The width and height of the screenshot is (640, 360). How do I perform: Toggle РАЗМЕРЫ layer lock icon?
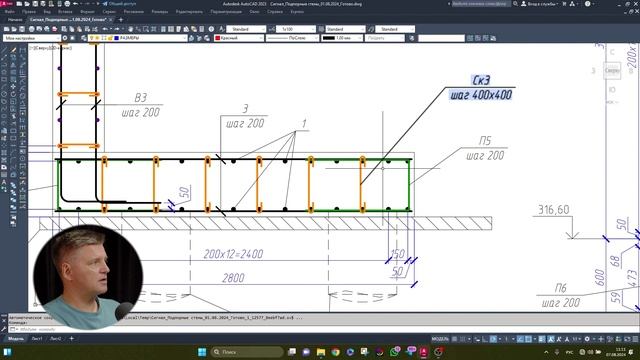click(110, 38)
